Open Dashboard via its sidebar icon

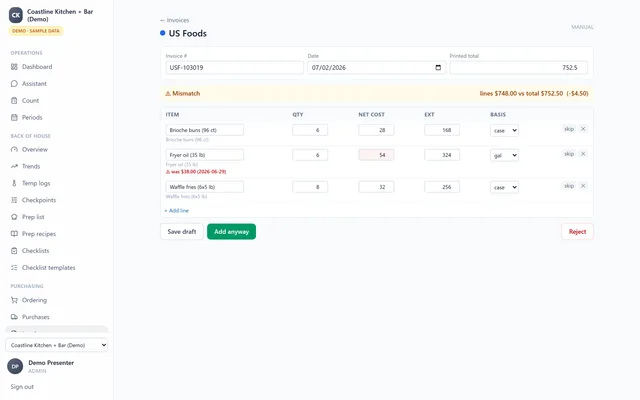tap(14, 67)
